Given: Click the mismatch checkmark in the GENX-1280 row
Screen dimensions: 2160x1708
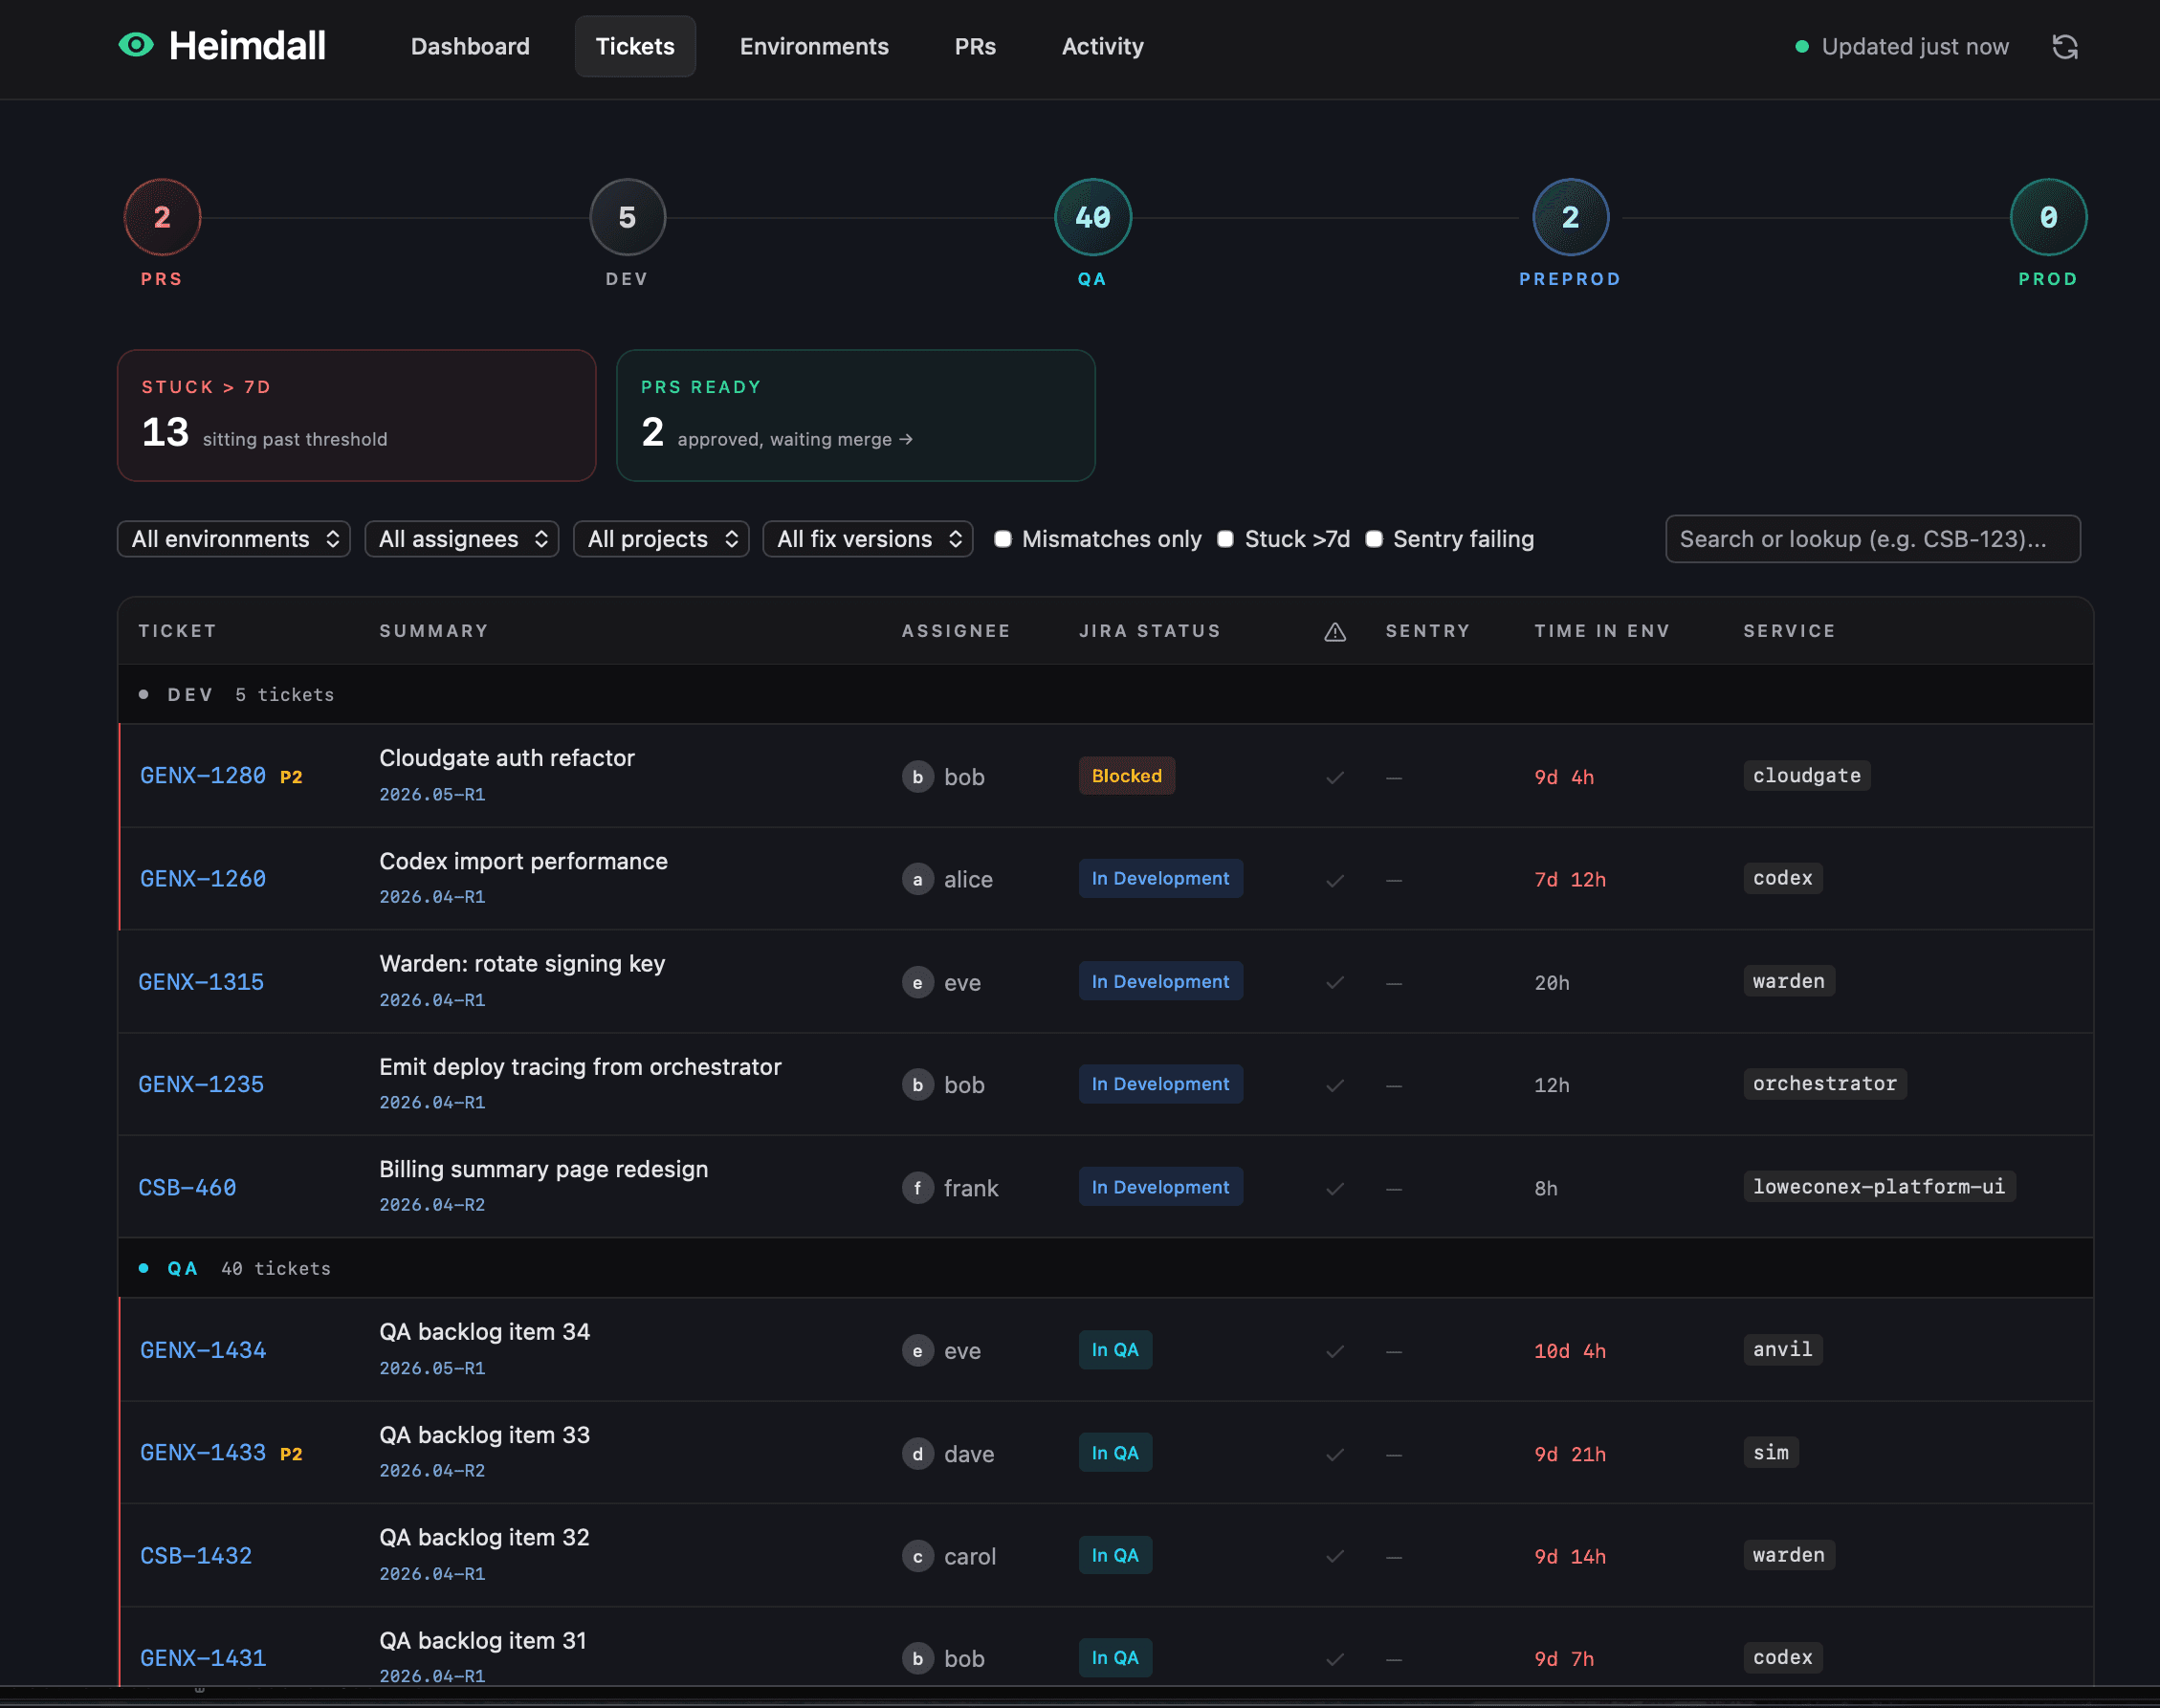Looking at the screenshot, I should 1335,777.
